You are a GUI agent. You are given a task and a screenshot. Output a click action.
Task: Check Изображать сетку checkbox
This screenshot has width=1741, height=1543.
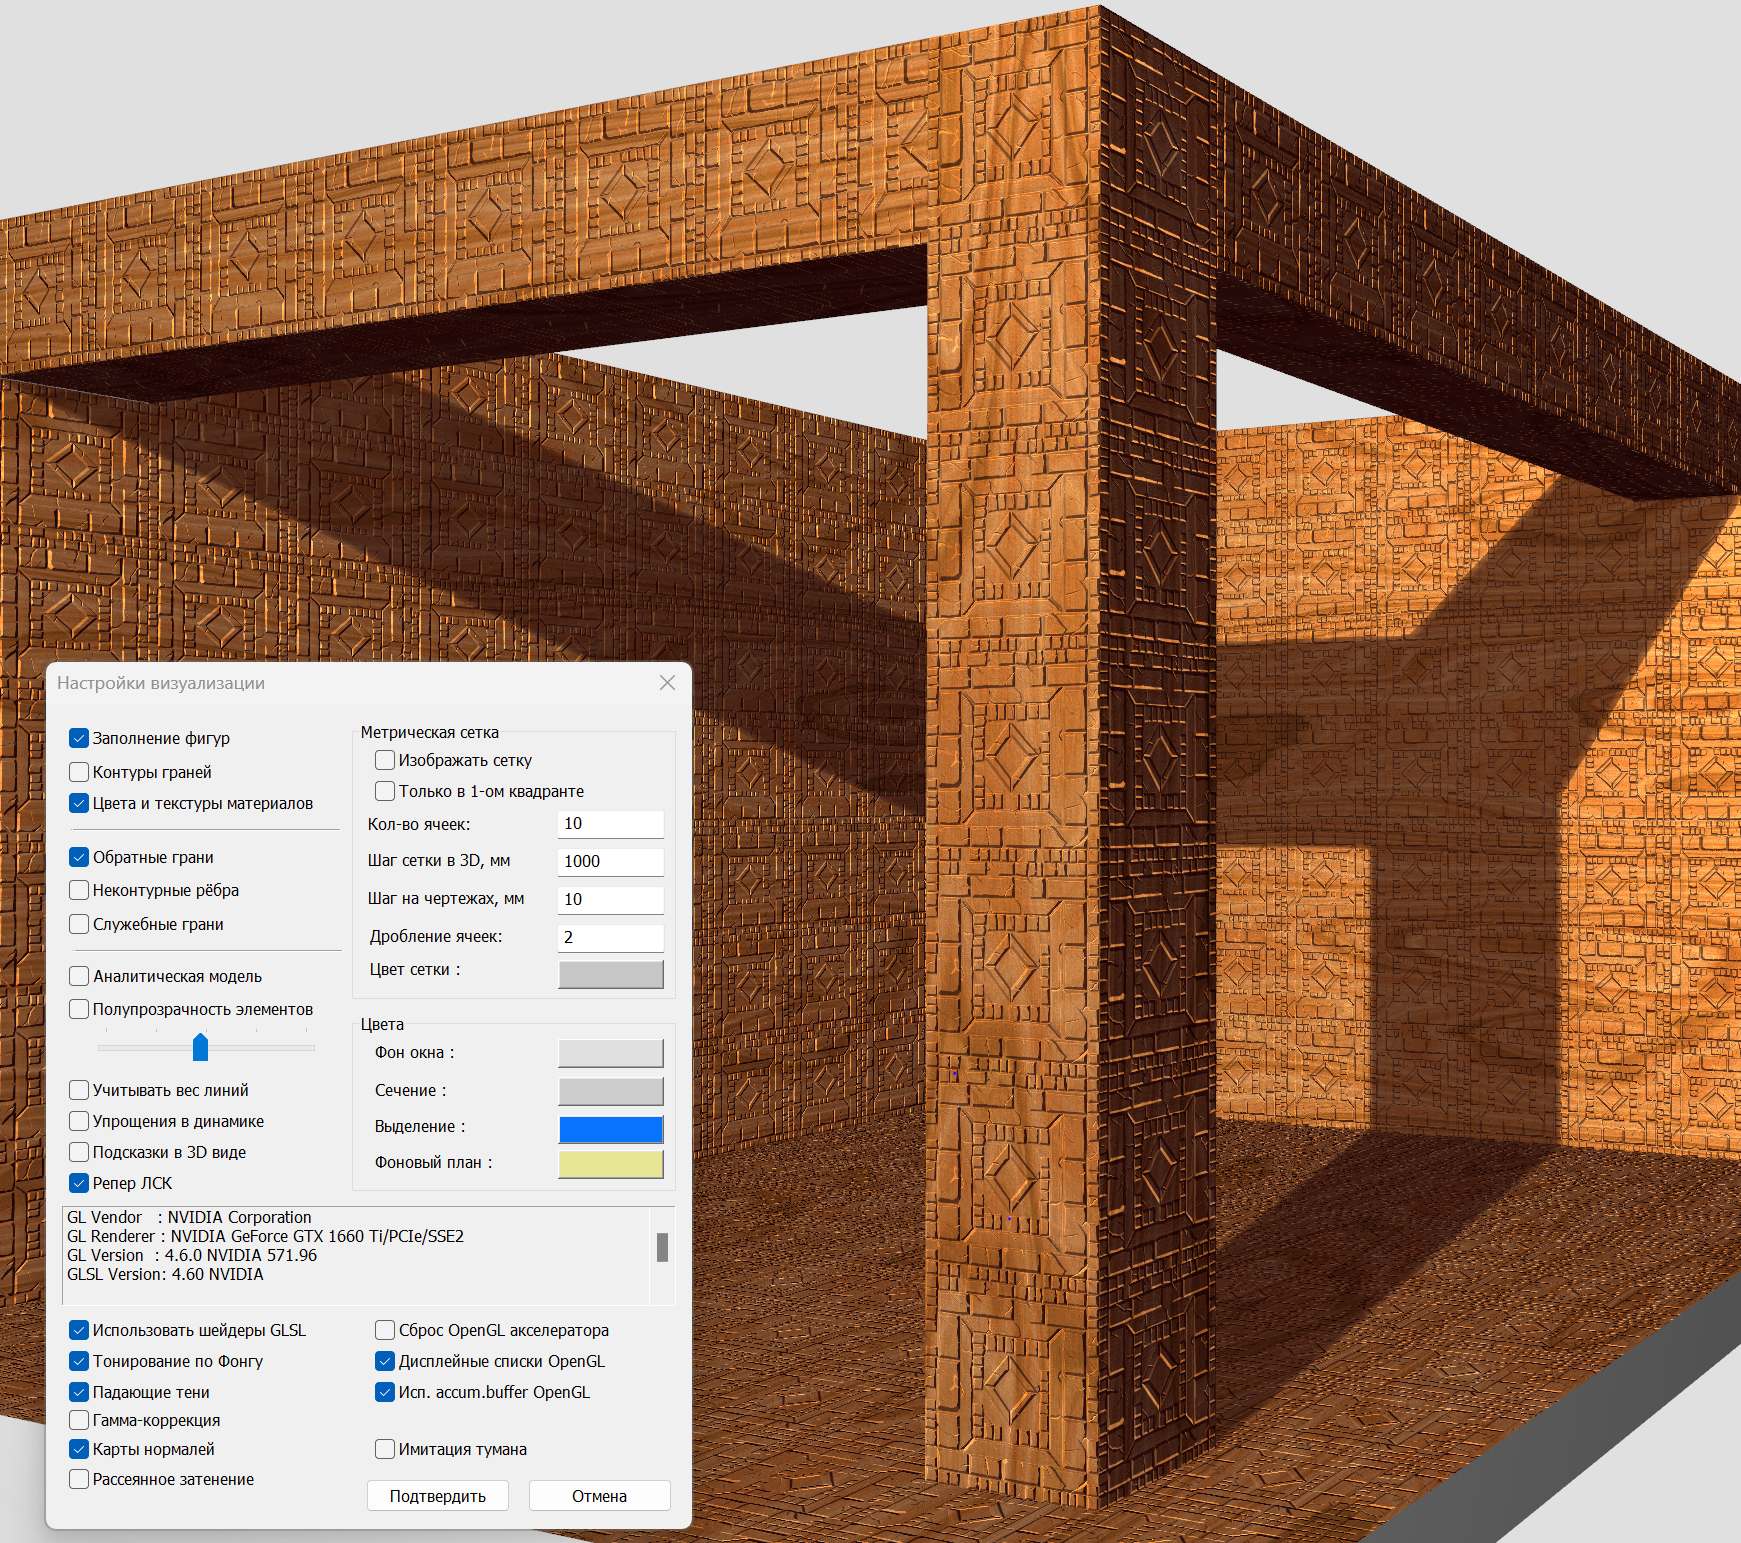[x=385, y=760]
